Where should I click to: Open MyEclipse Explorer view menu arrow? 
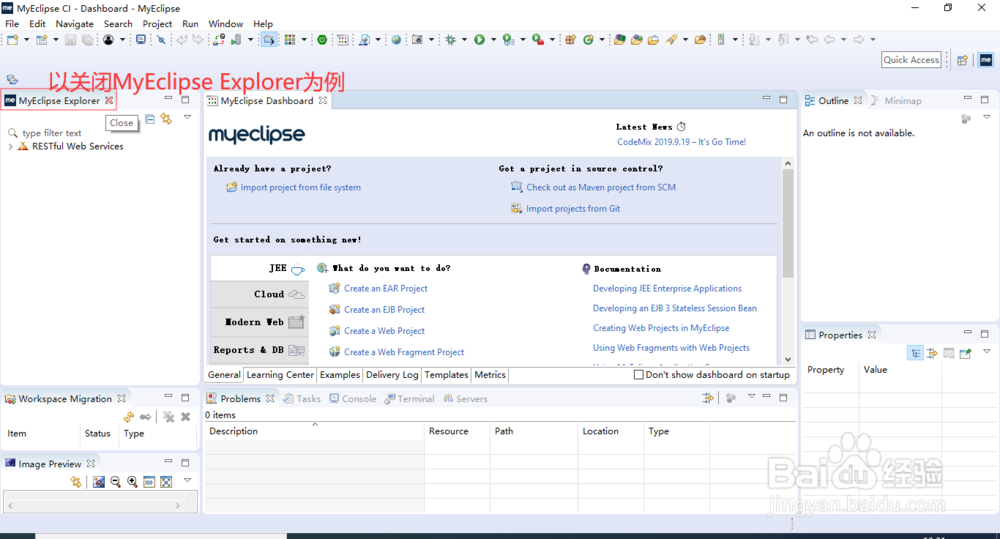(188, 117)
